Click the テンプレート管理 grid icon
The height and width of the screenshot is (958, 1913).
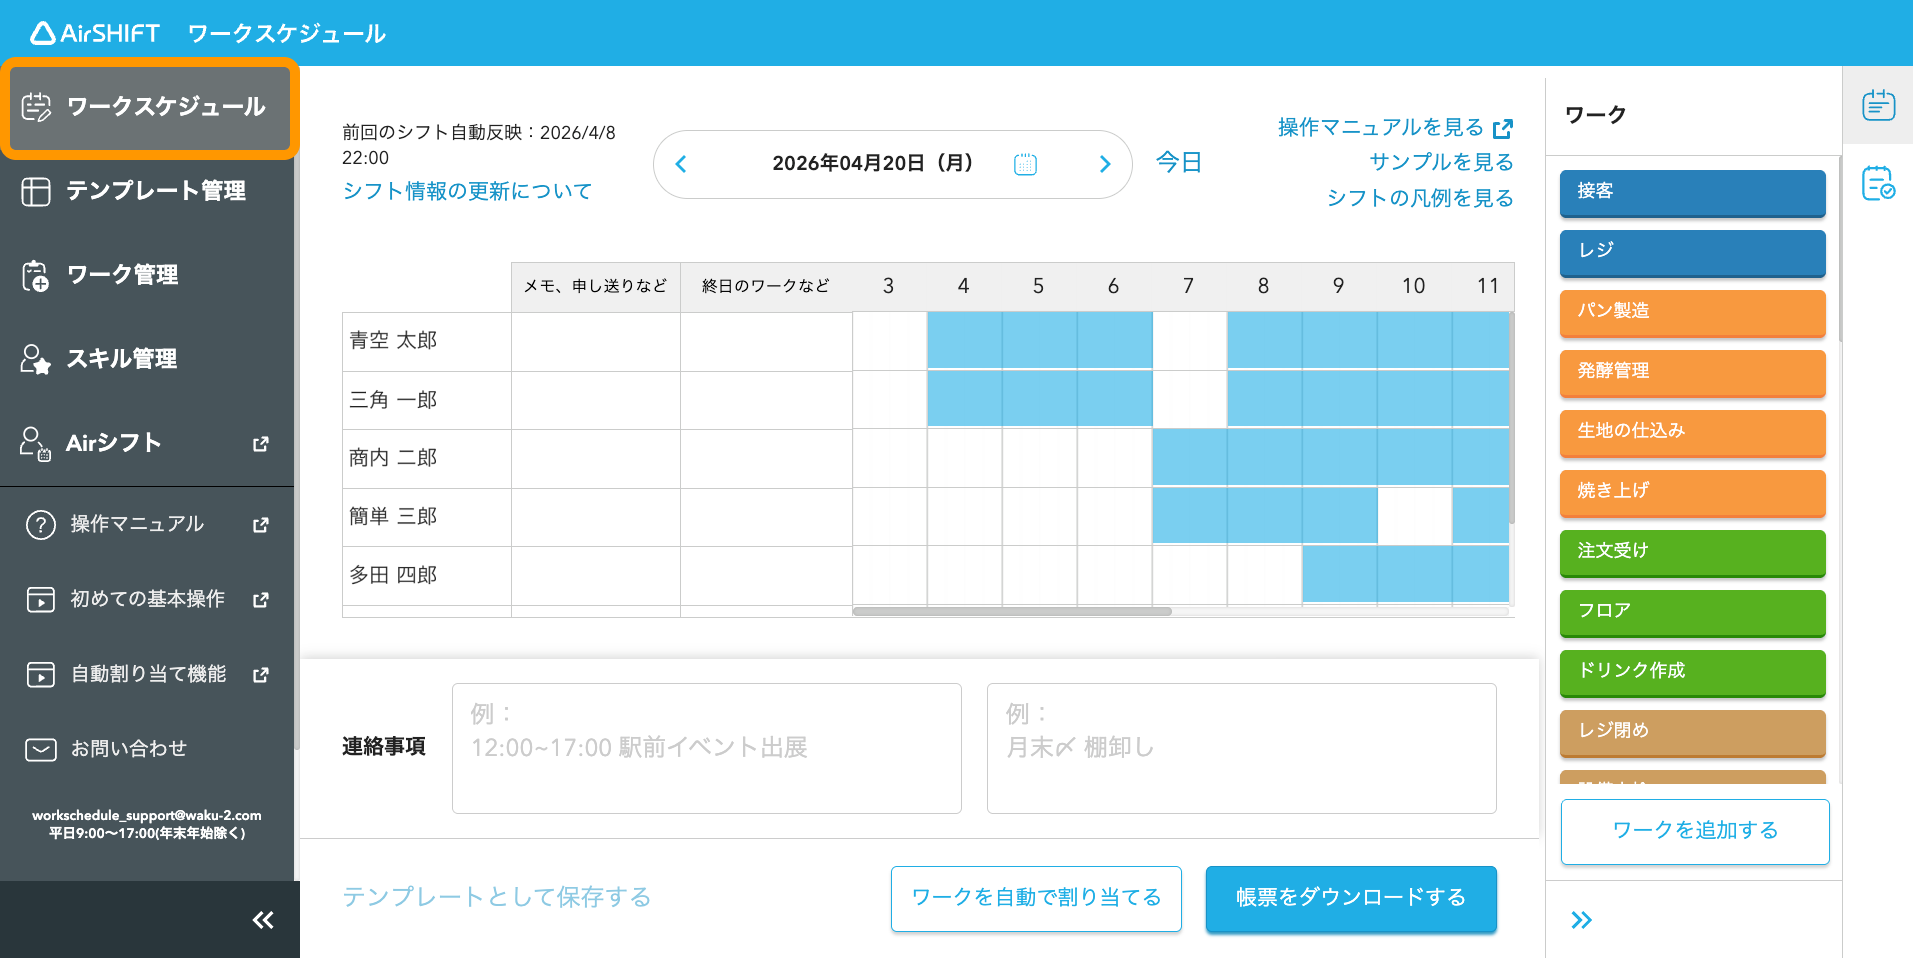[x=36, y=191]
